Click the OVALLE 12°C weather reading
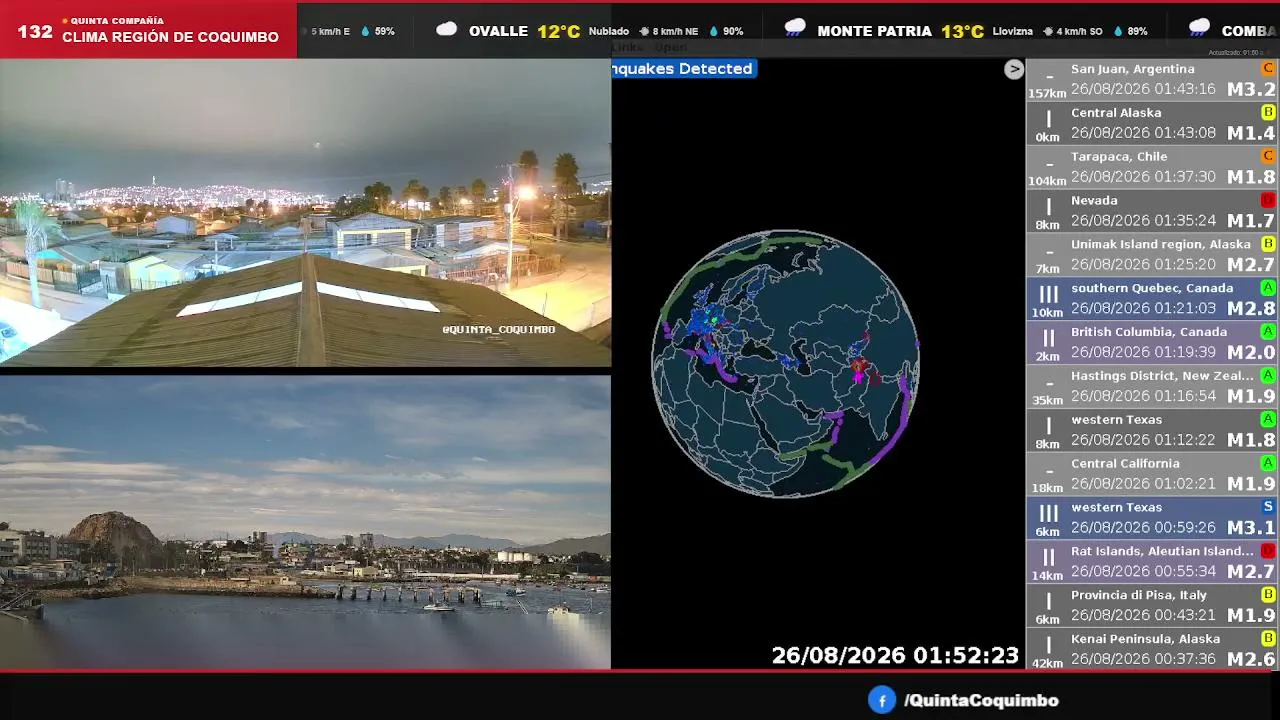1280x720 pixels. (x=524, y=31)
